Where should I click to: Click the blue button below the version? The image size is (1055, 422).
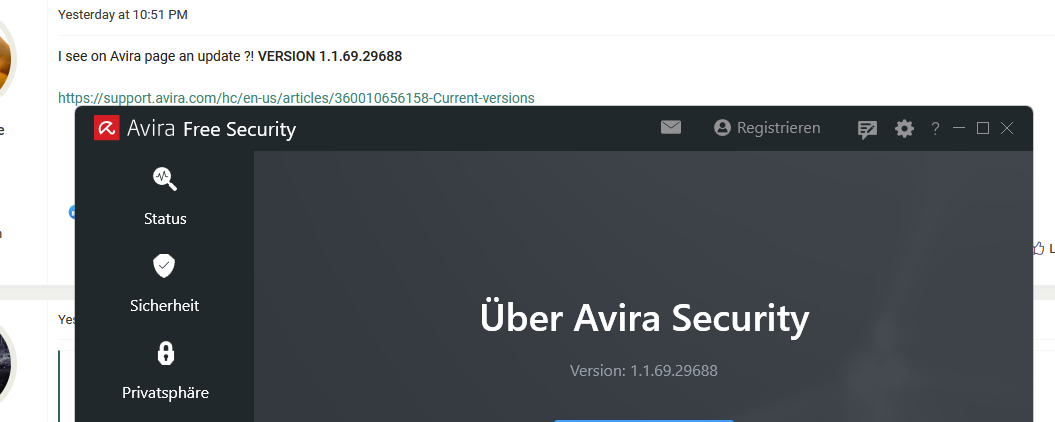[643, 419]
